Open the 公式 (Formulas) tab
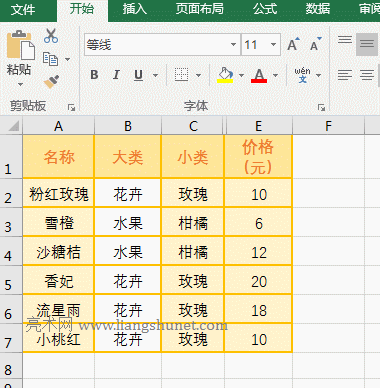The width and height of the screenshot is (380, 388). click(265, 9)
